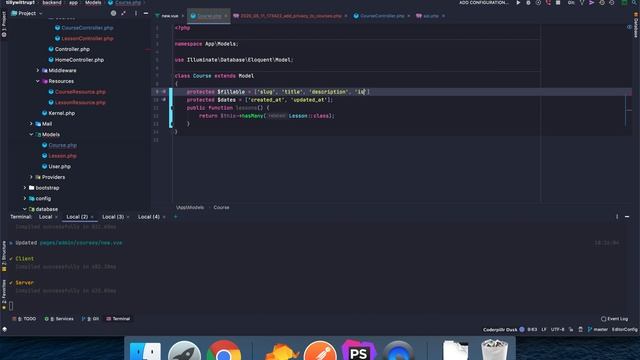Viewport: 640px width, 360px height.
Task: Expand the bootstrap folder
Action: coord(25,188)
